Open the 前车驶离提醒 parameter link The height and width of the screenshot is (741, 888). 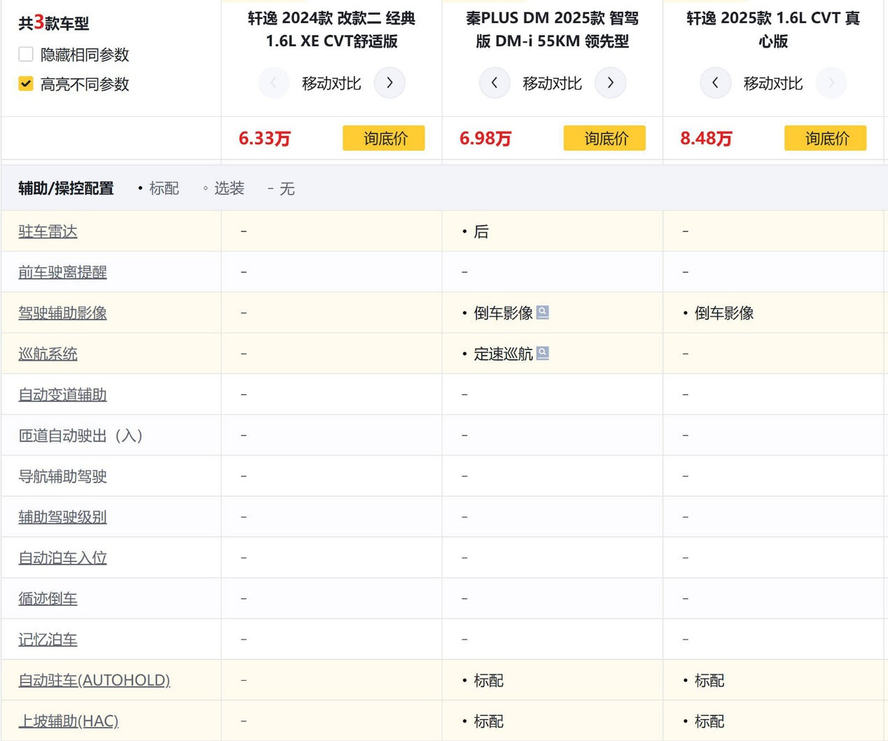coord(62,272)
